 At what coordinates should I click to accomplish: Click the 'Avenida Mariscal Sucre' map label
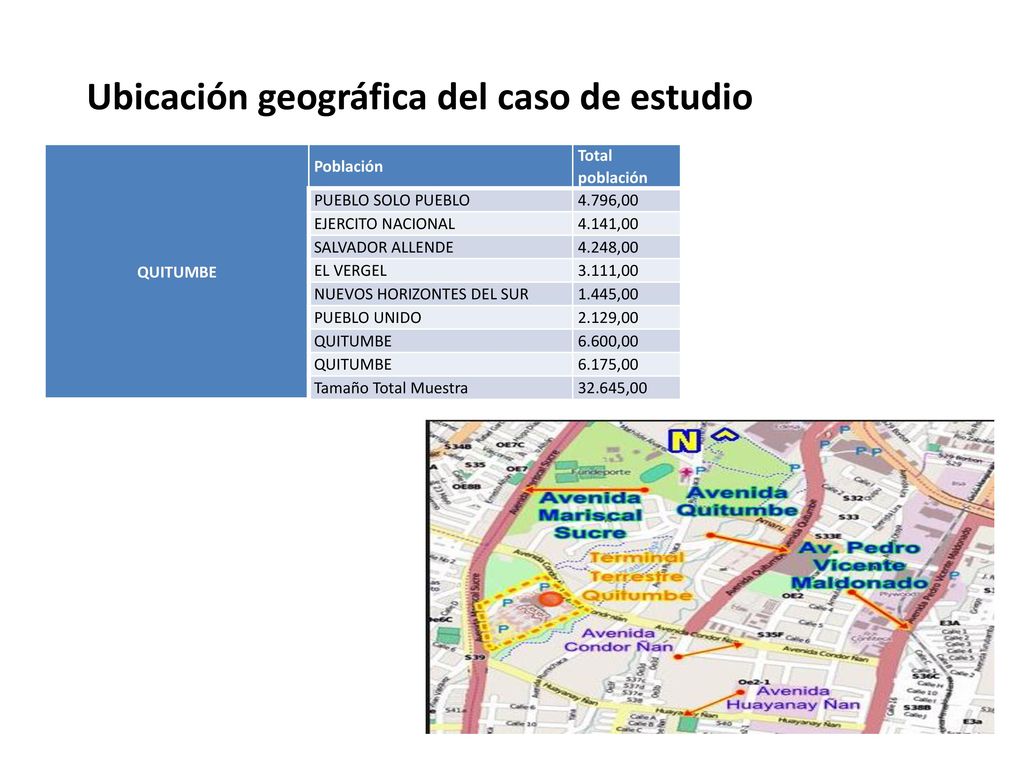[x=590, y=515]
